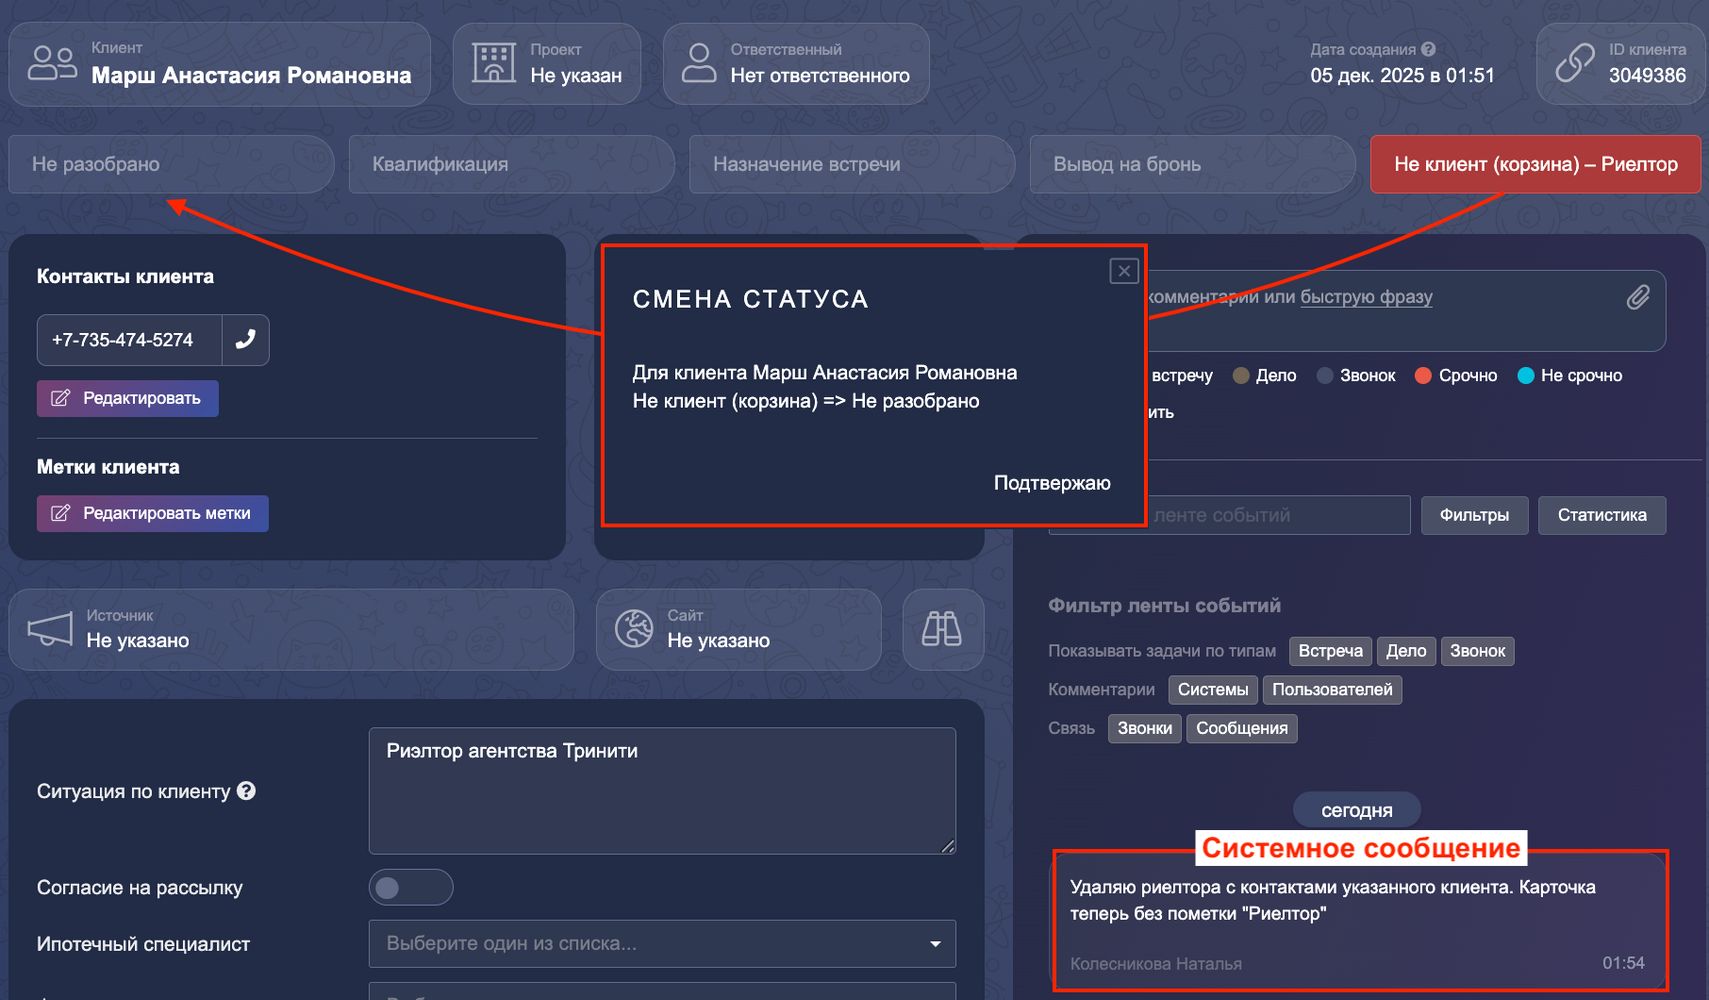Toggle the Звонки communication filter
The image size is (1709, 1000).
pyautogui.click(x=1145, y=729)
